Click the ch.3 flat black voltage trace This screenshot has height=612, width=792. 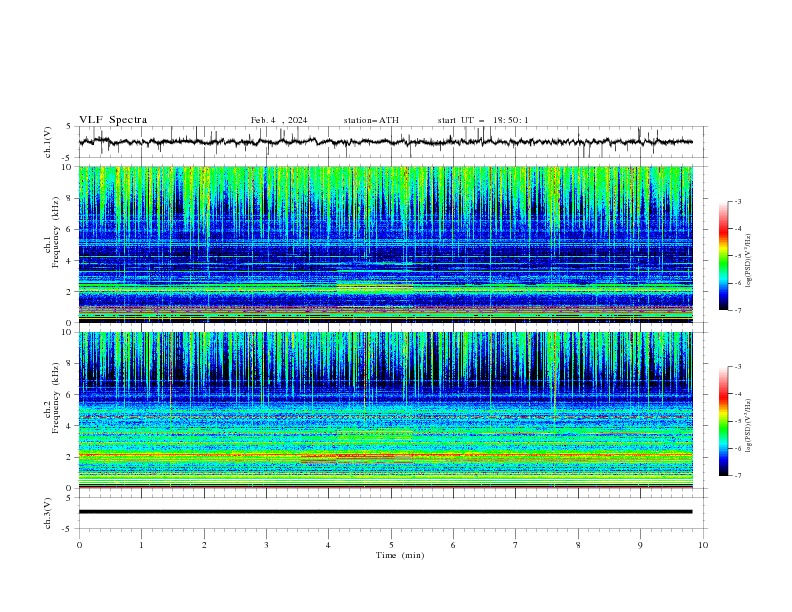click(385, 512)
